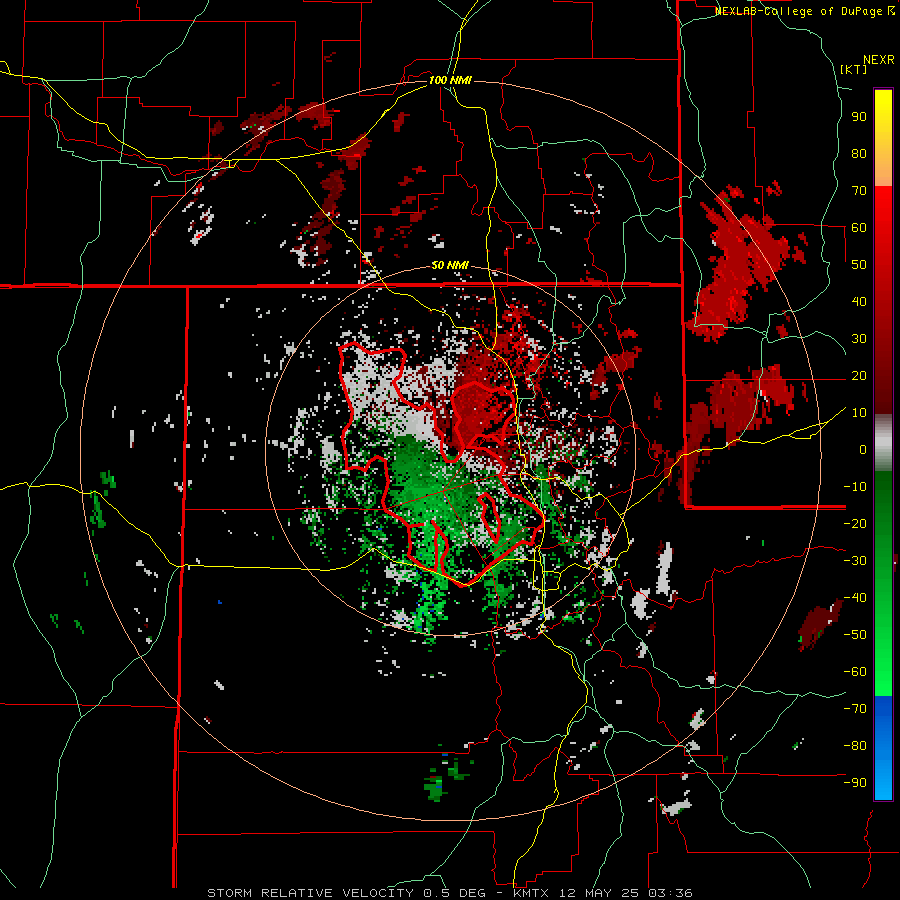Click the 60 value on velocity scale
This screenshot has width=900, height=900.
pyautogui.click(x=859, y=228)
